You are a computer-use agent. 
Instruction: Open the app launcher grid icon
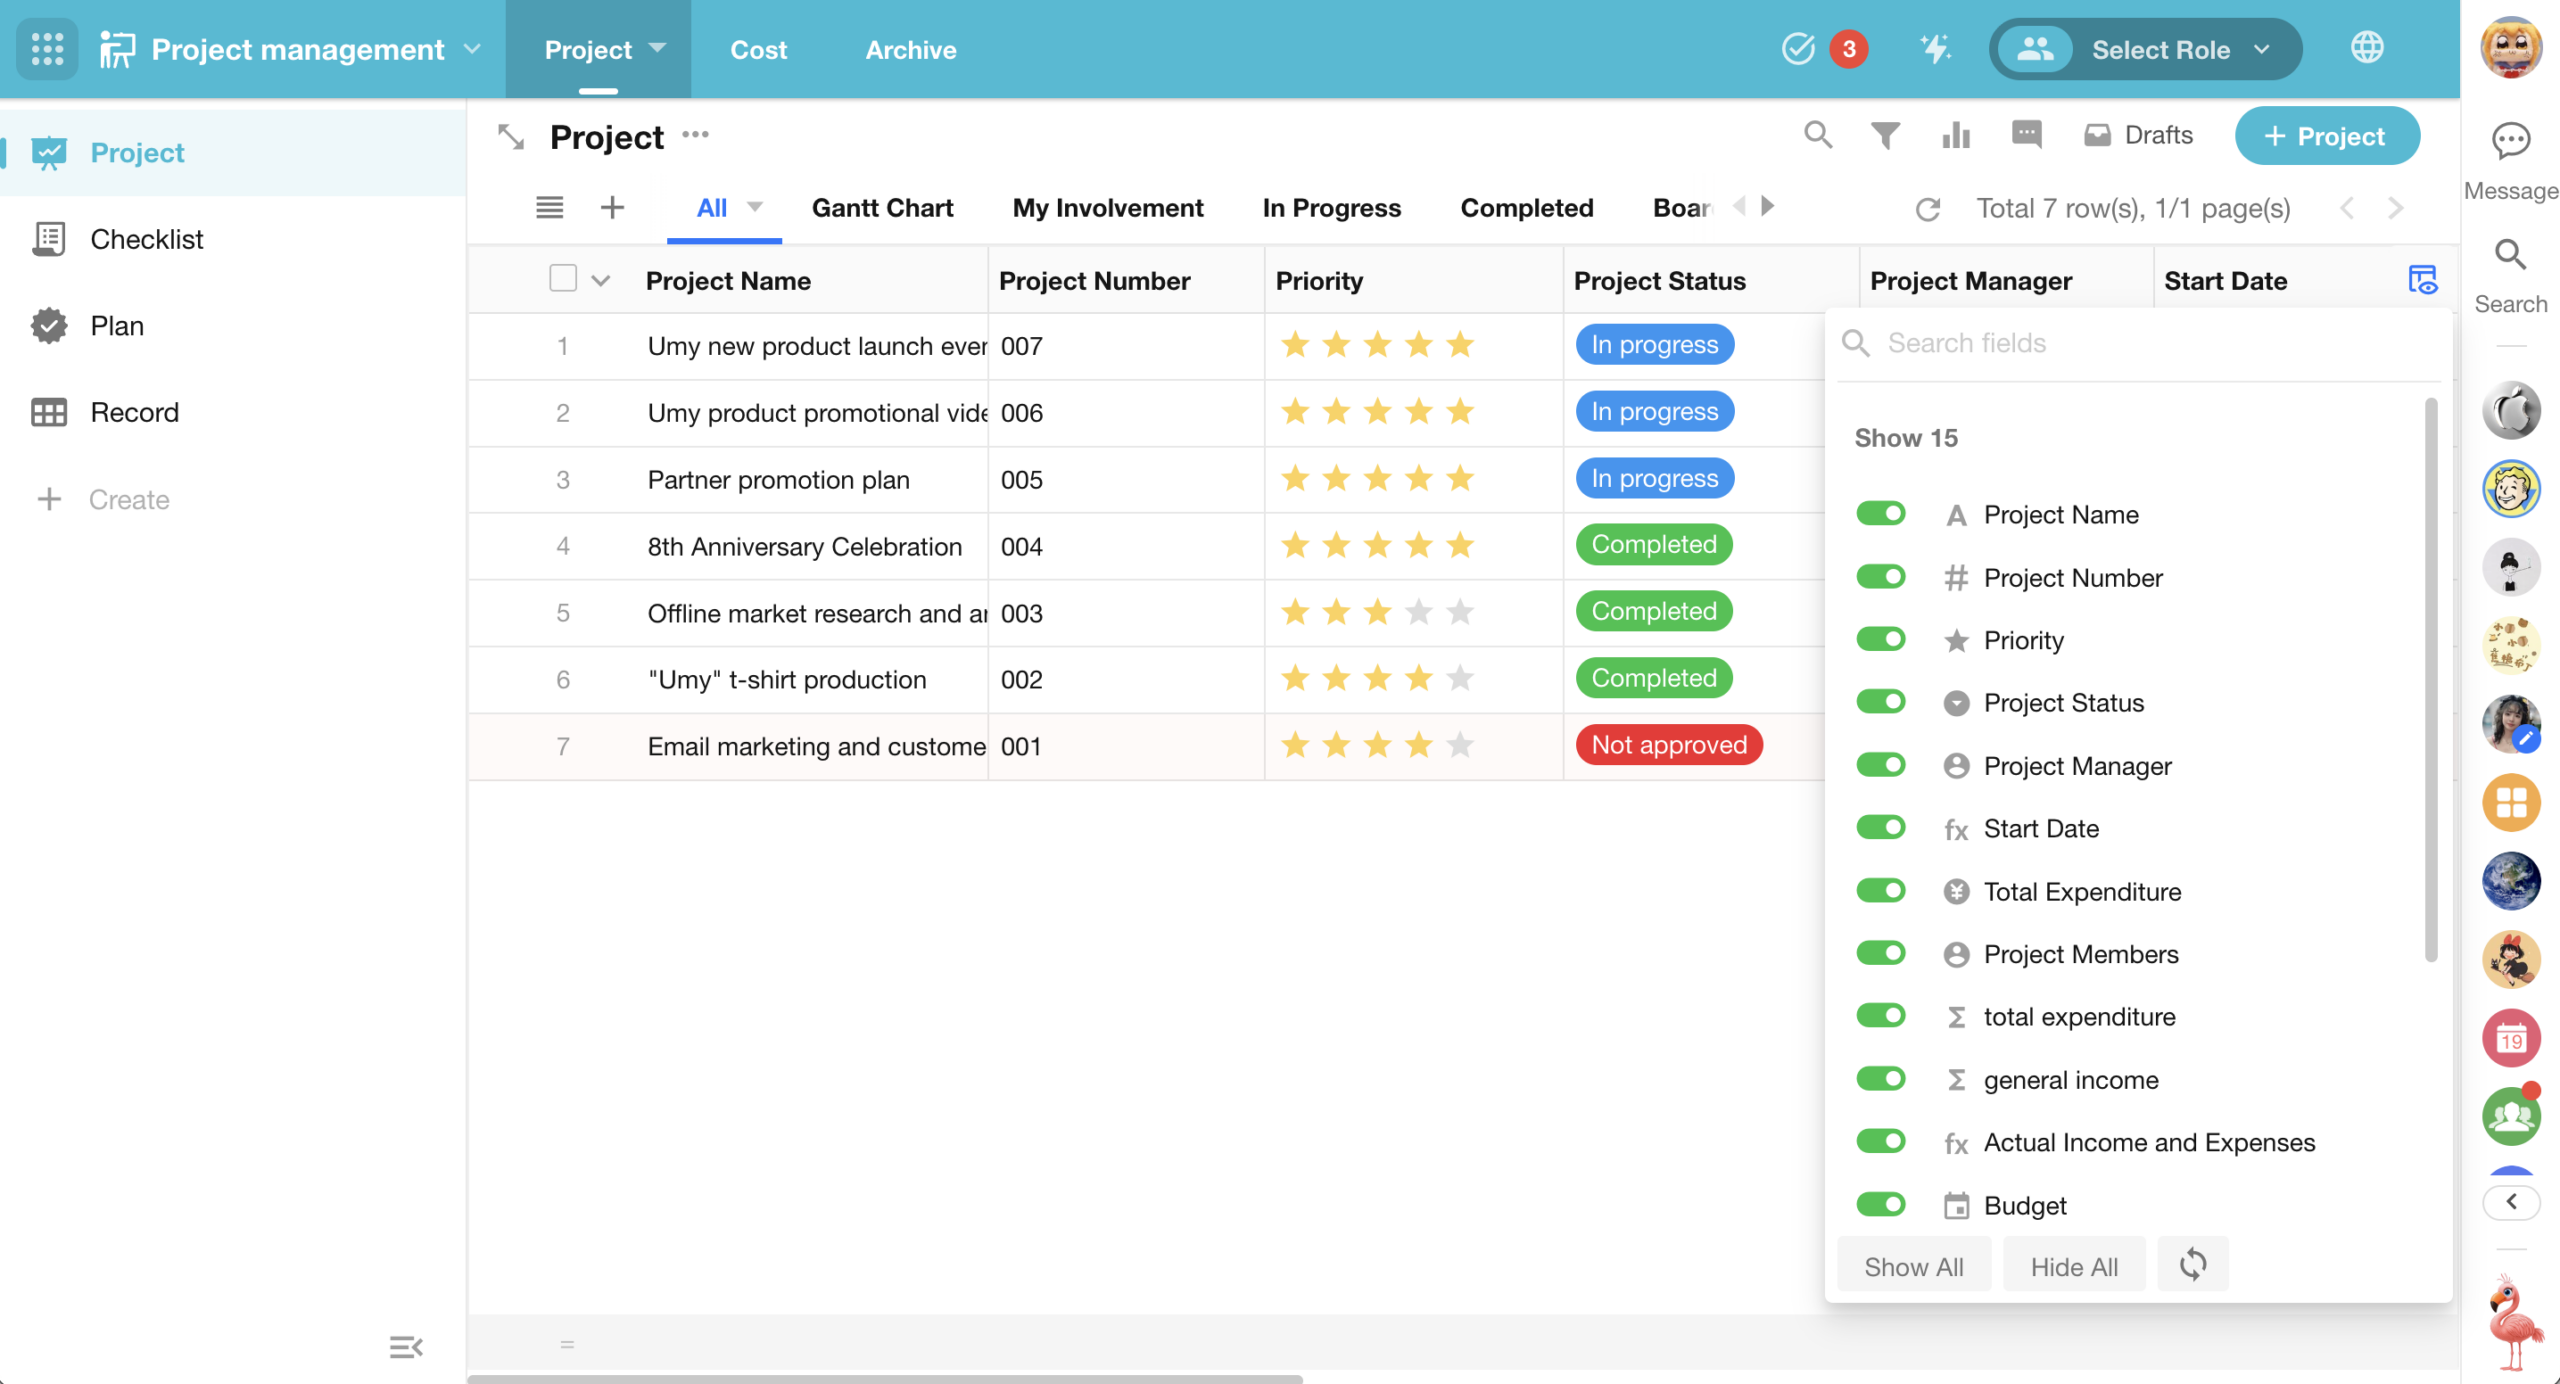click(x=47, y=49)
